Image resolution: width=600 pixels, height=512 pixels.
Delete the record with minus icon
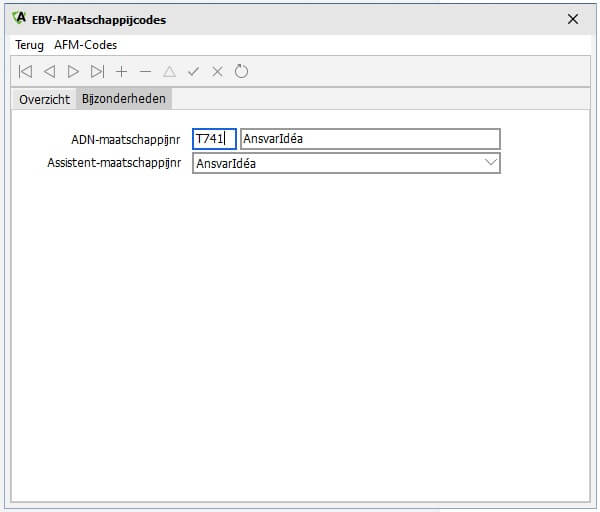(x=146, y=72)
